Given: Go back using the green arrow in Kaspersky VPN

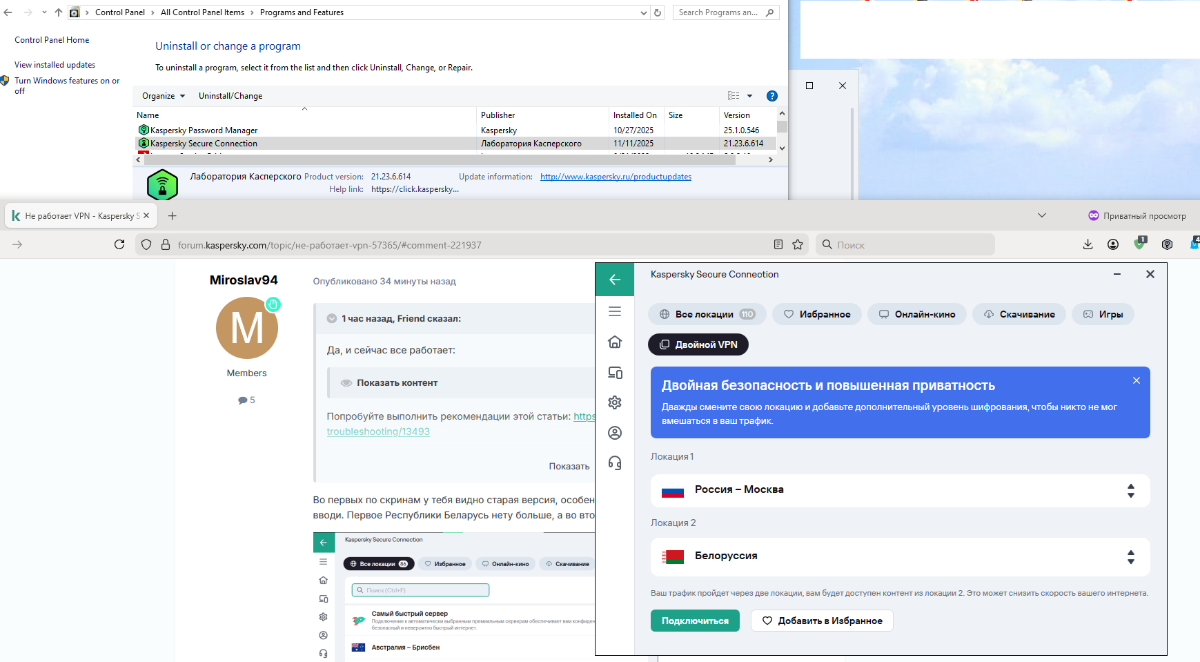Looking at the screenshot, I should point(614,280).
